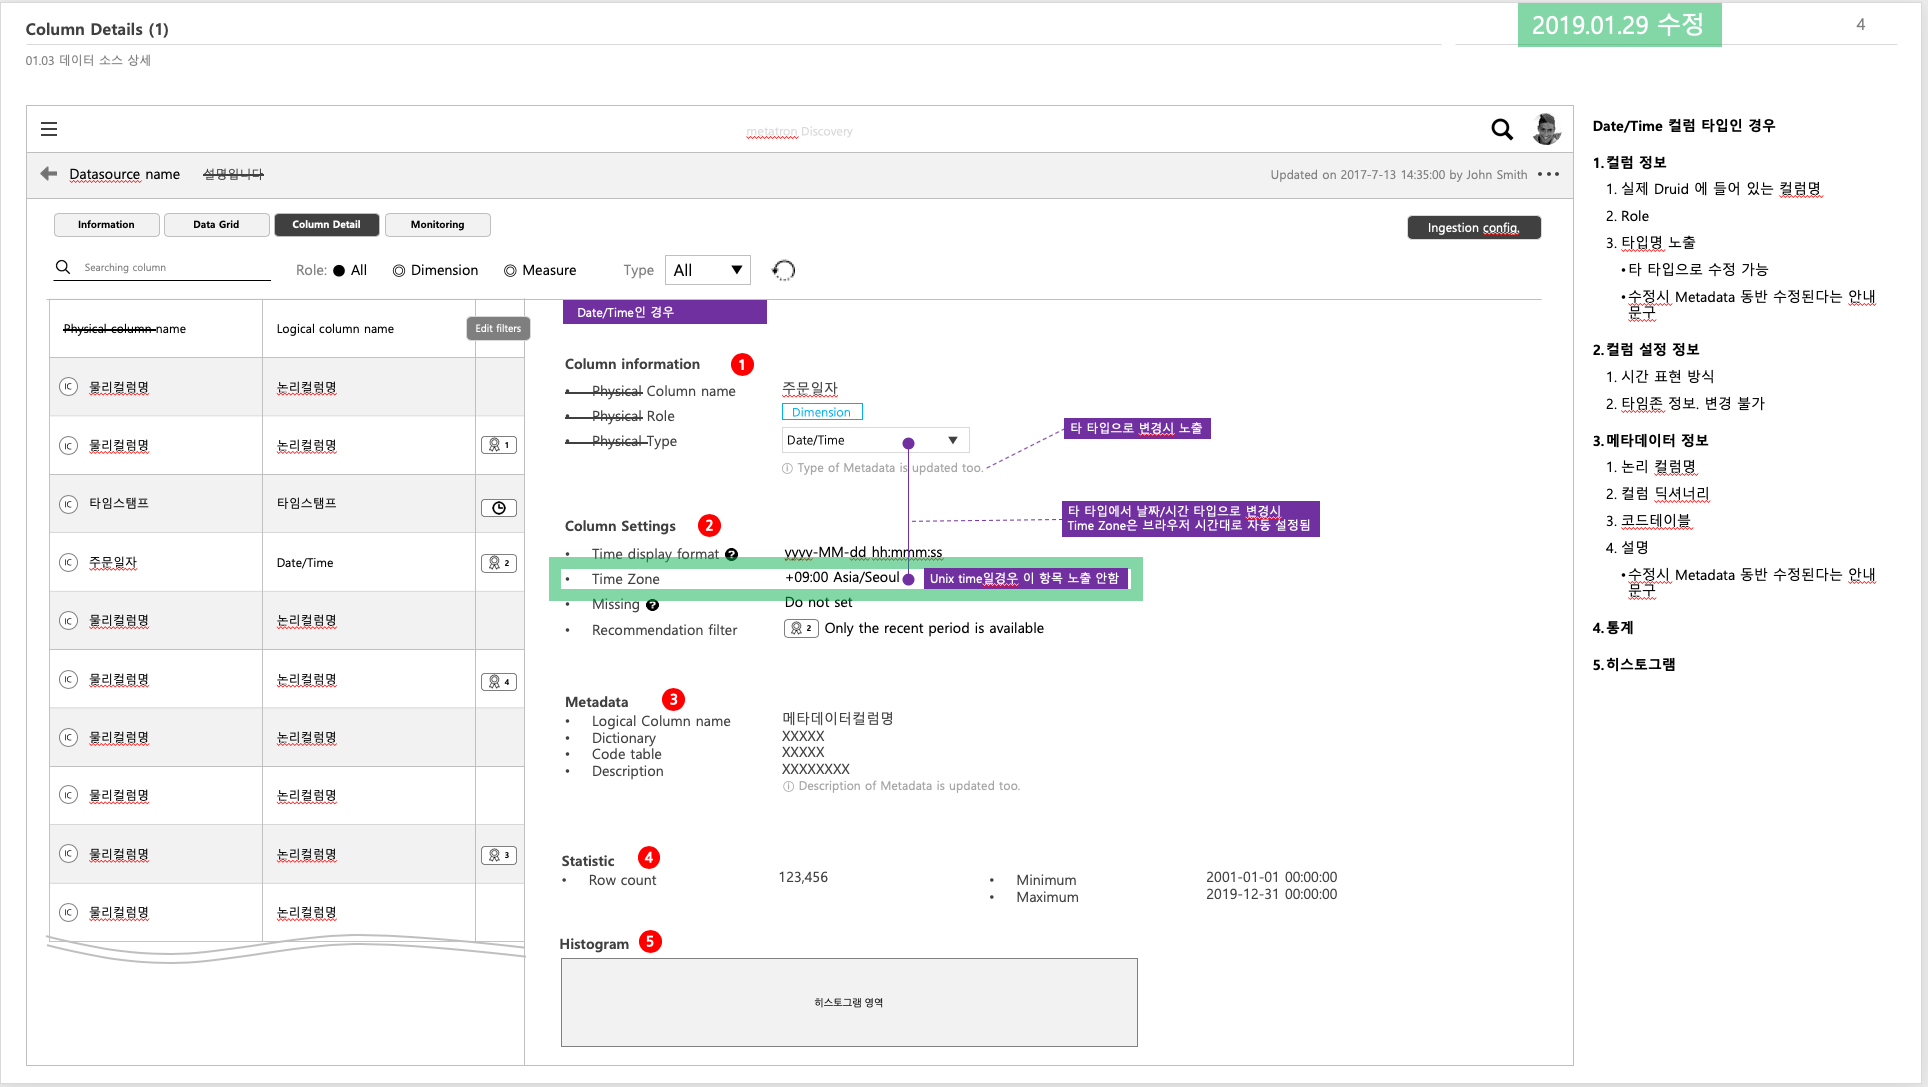Click the row count value 123,456
The width and height of the screenshot is (1928, 1087).
pyautogui.click(x=803, y=877)
